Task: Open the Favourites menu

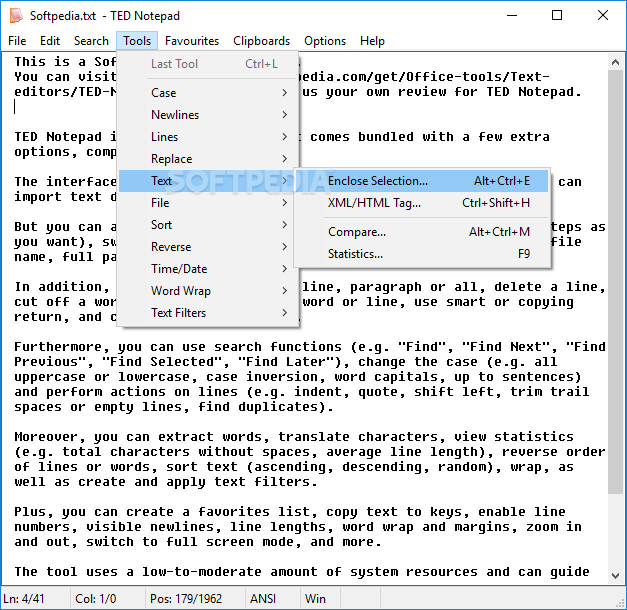Action: pos(192,41)
